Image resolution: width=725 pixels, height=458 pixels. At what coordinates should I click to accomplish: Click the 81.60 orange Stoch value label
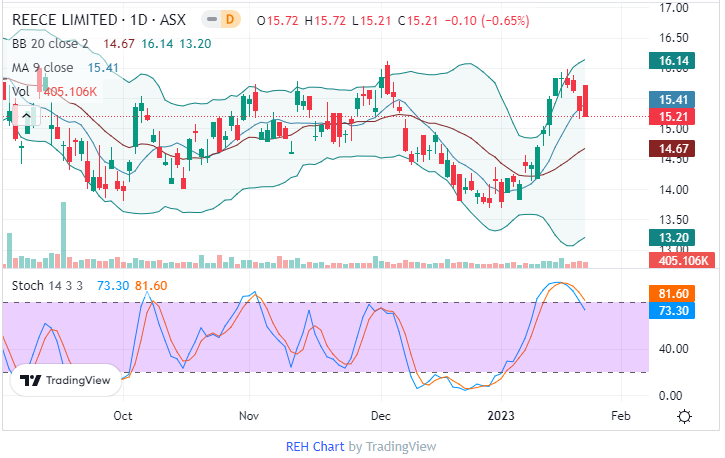click(671, 294)
